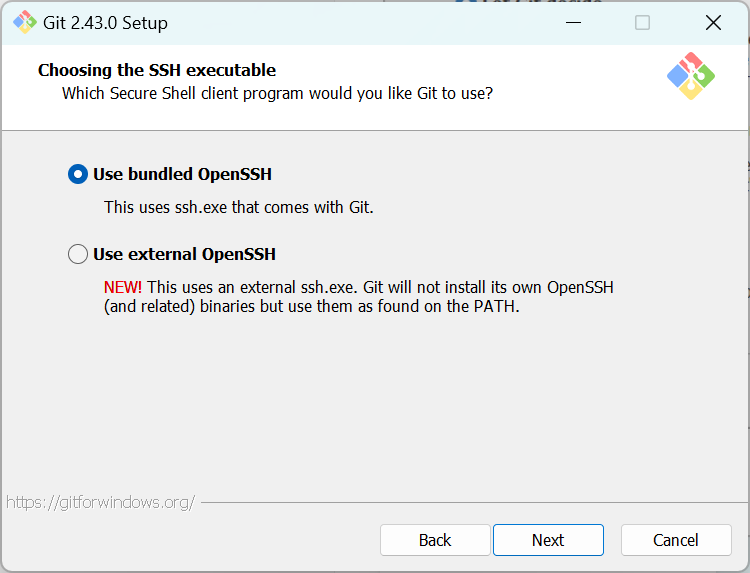
Task: Click the 'ssh.exe that comes with Git' description
Action: point(238,208)
